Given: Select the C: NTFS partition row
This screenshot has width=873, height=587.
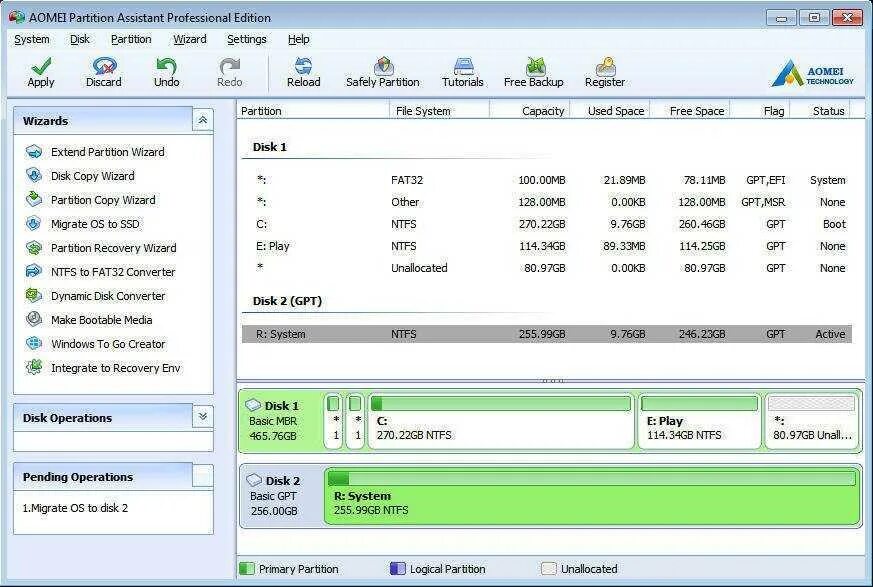Looking at the screenshot, I should pyautogui.click(x=547, y=224).
